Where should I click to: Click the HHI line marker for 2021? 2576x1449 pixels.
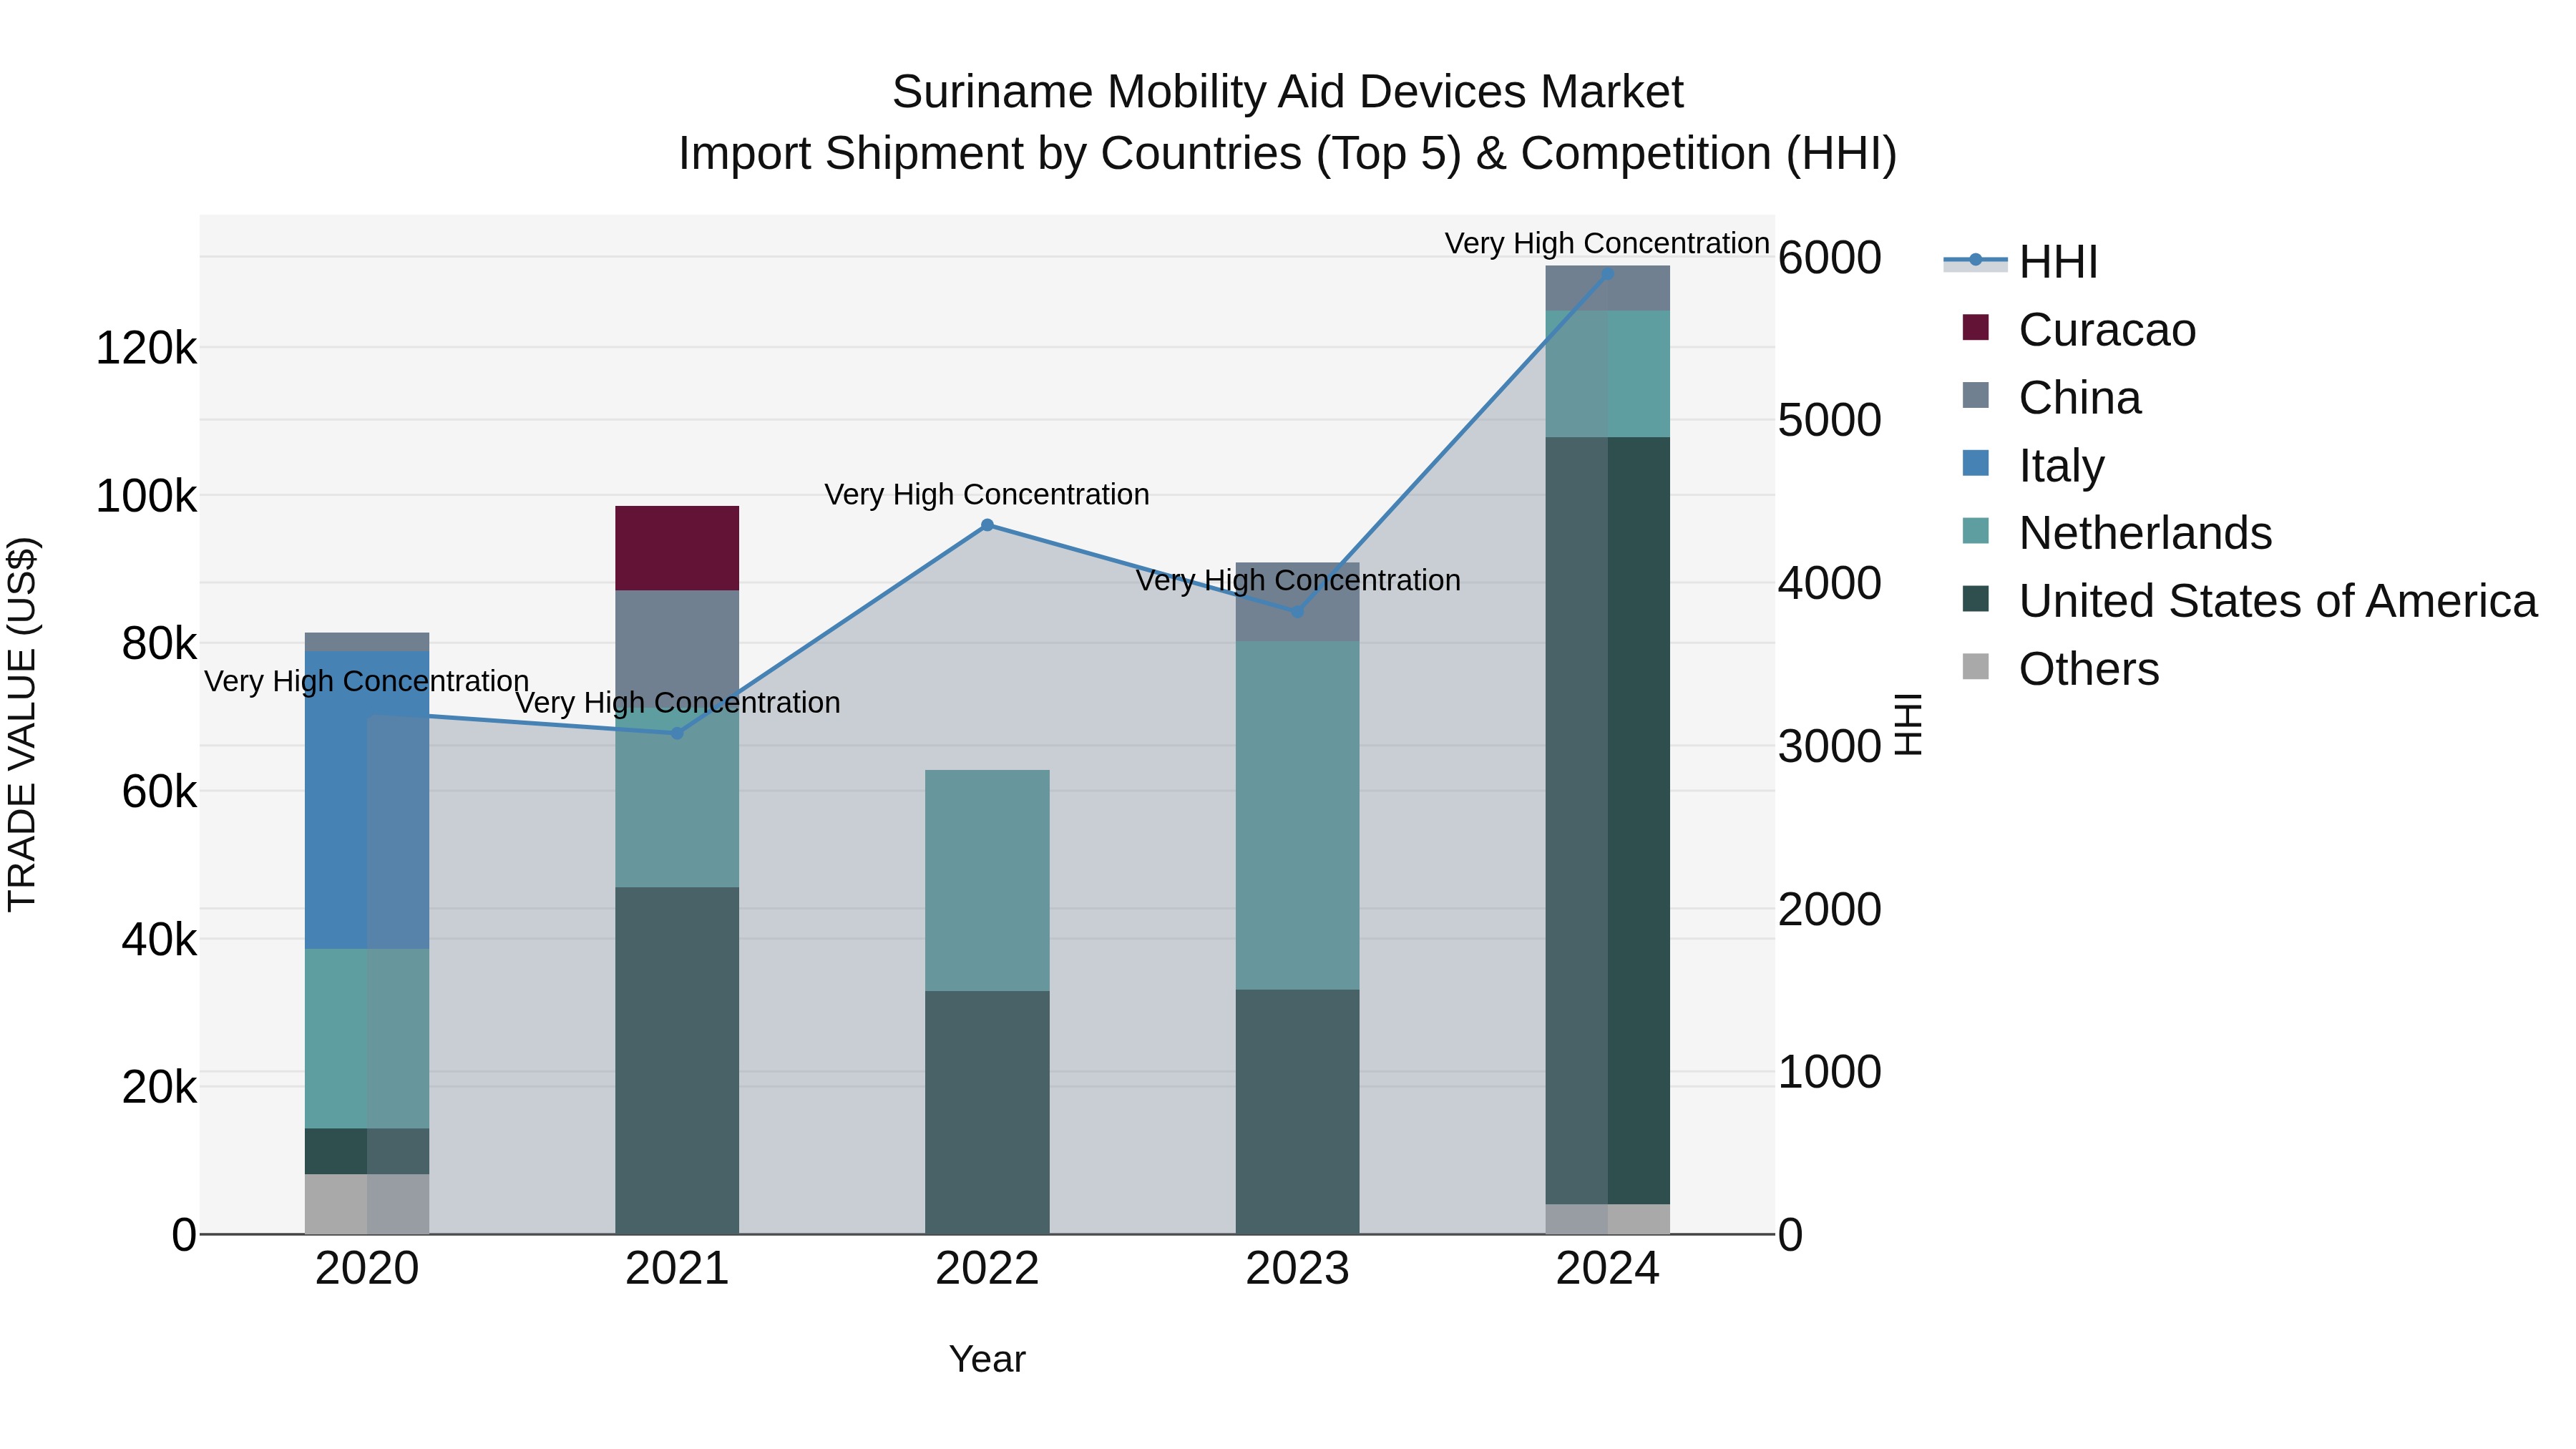click(x=677, y=733)
